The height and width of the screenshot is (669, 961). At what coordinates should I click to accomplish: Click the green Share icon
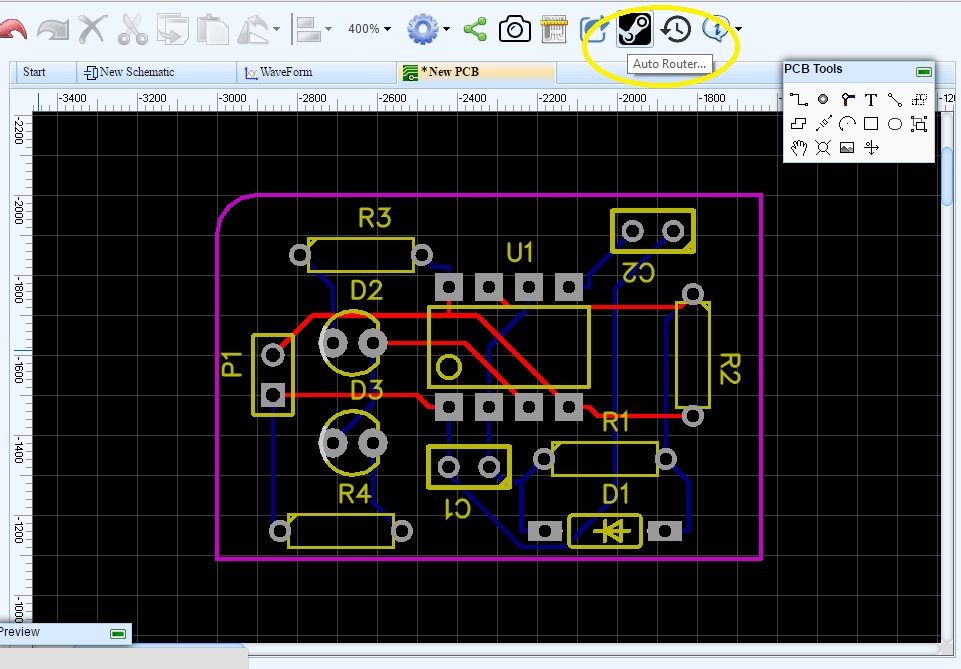click(x=475, y=29)
